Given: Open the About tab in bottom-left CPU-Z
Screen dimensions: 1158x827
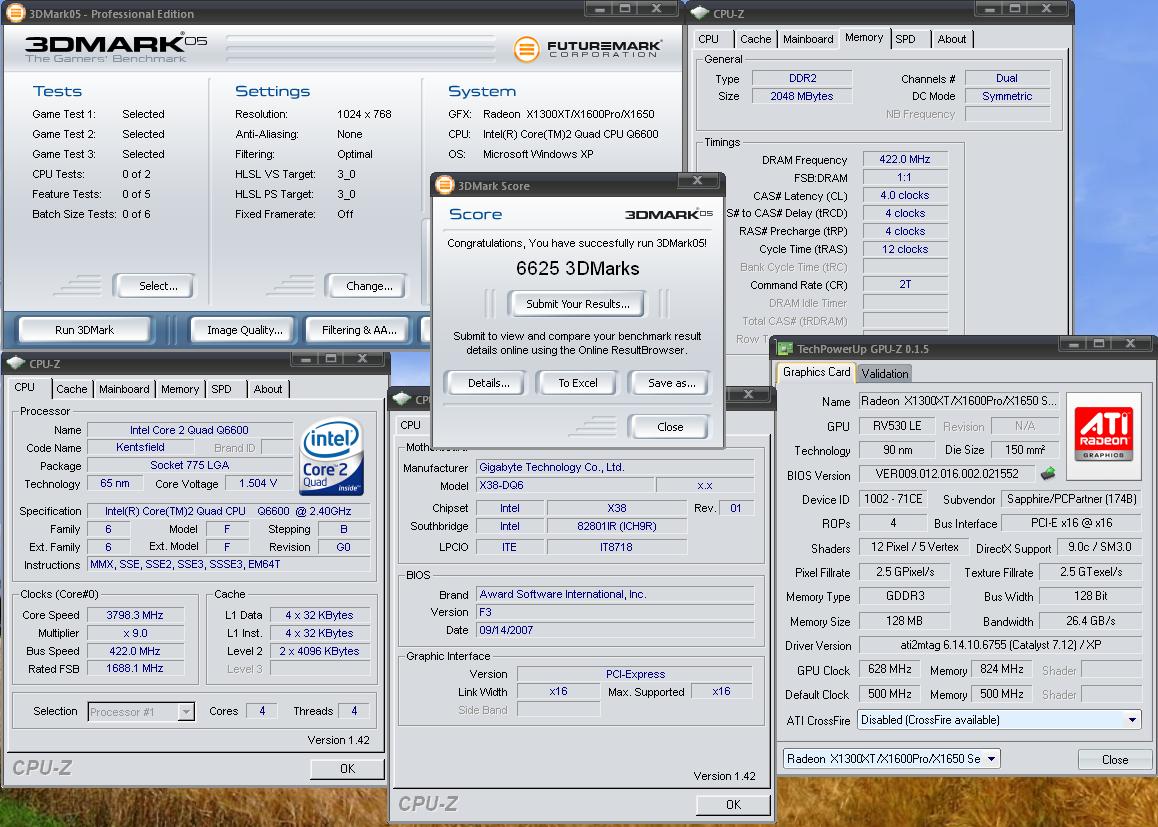Looking at the screenshot, I should point(267,389).
